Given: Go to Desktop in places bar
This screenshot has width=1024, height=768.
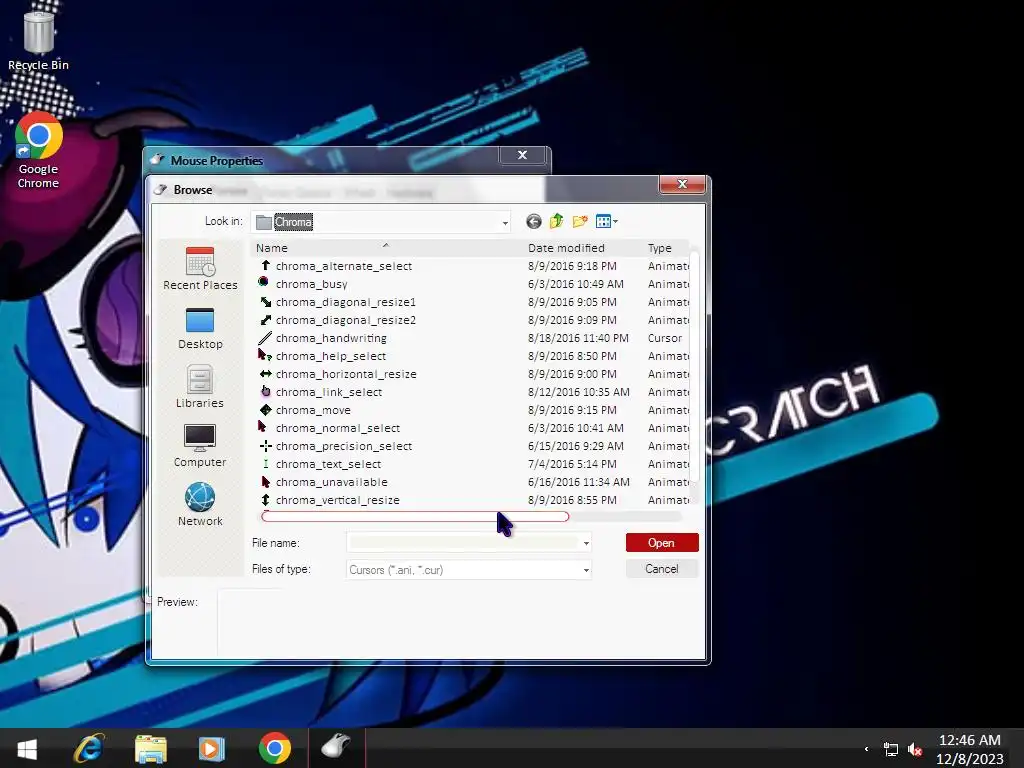Looking at the screenshot, I should tap(200, 328).
